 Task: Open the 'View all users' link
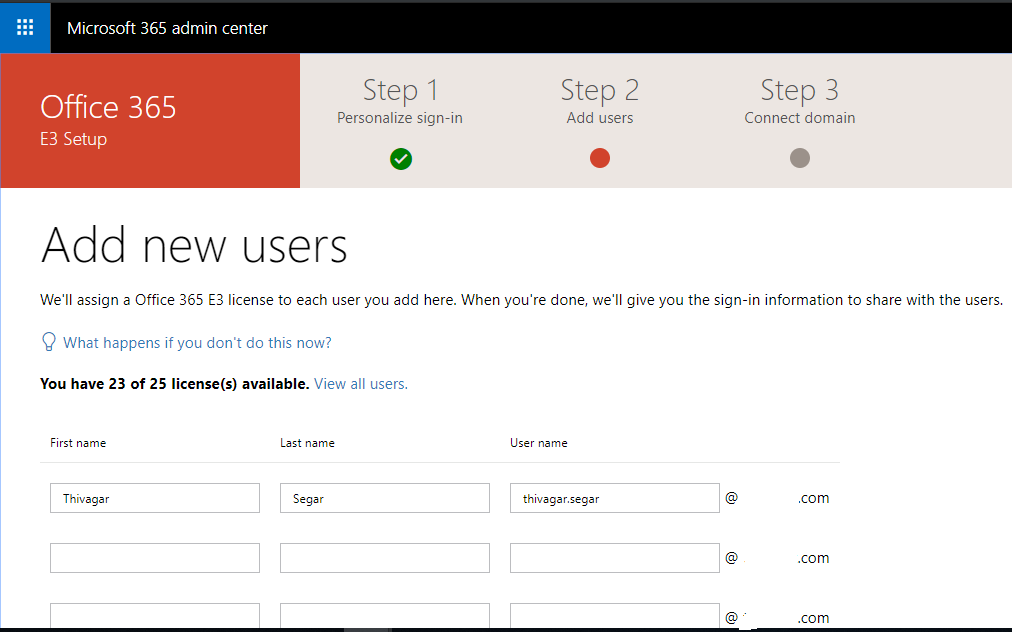coord(360,383)
